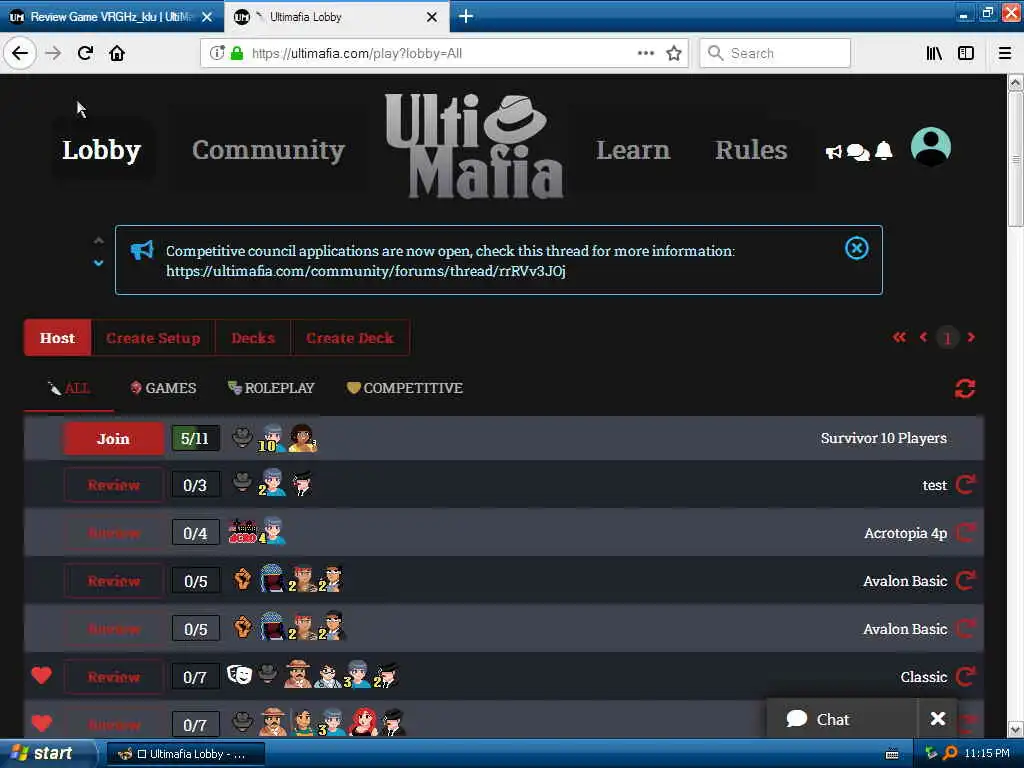Click the UltiMafia logo
This screenshot has height=768, width=1024.
473,146
